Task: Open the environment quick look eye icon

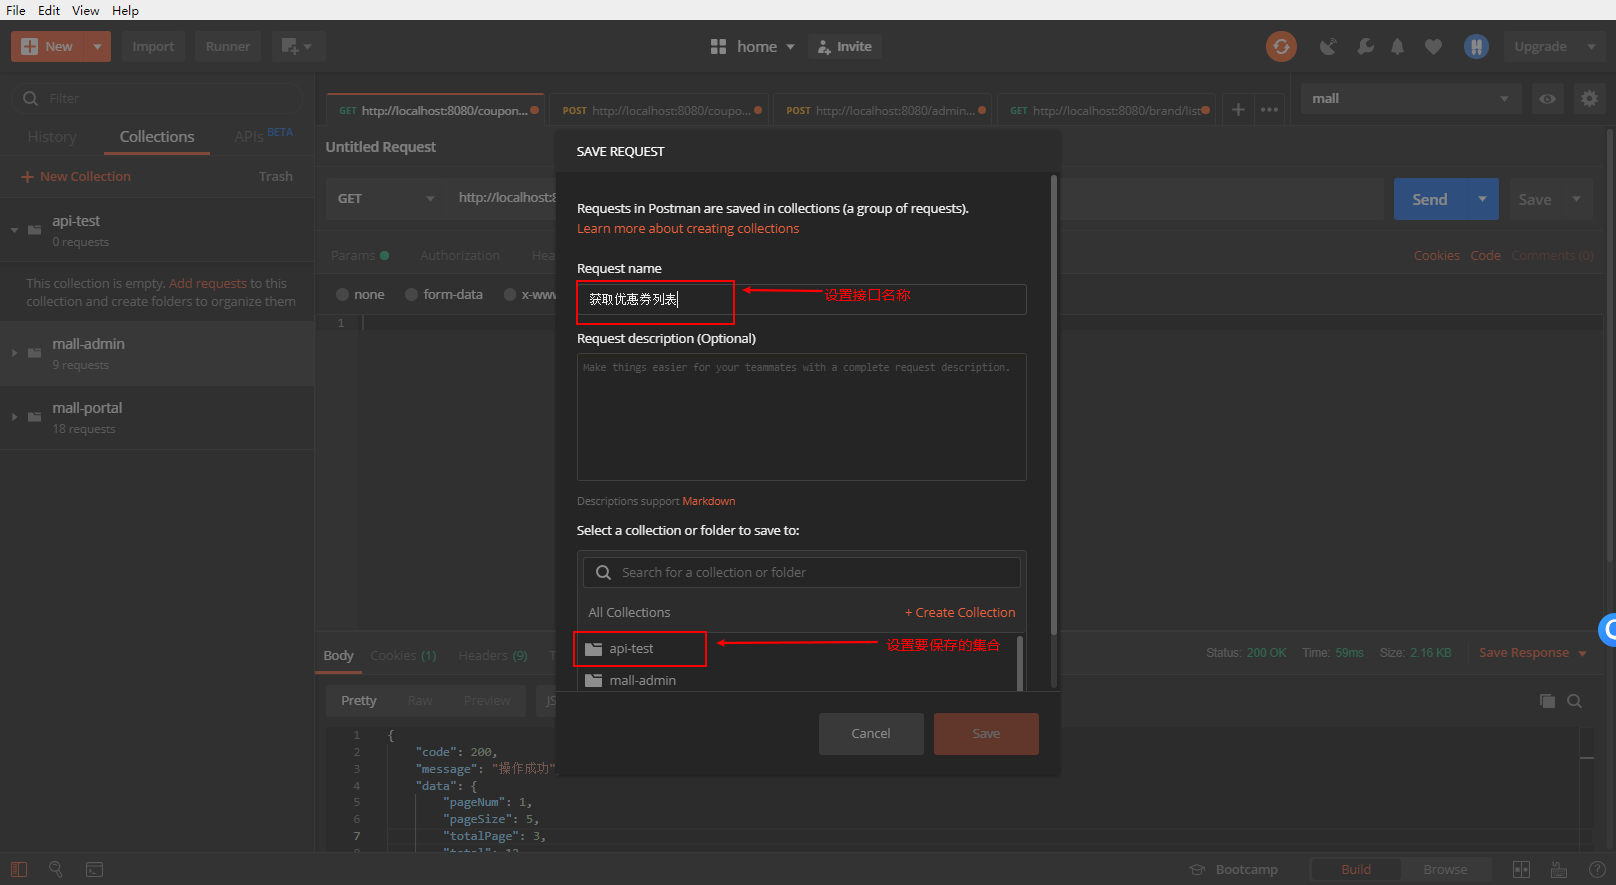Action: point(1547,98)
